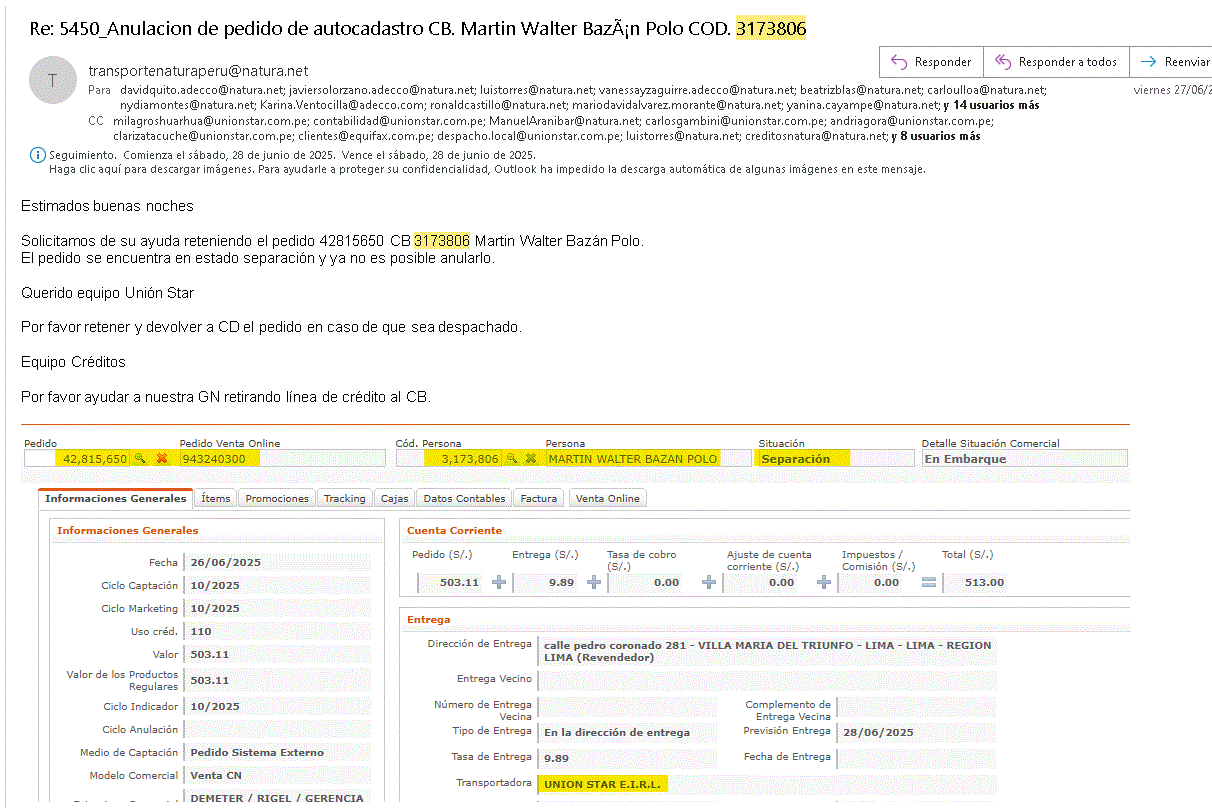Click the magnifier icon next to Cód. Persona
Viewport: 1212px width, 808px height.
click(511, 458)
